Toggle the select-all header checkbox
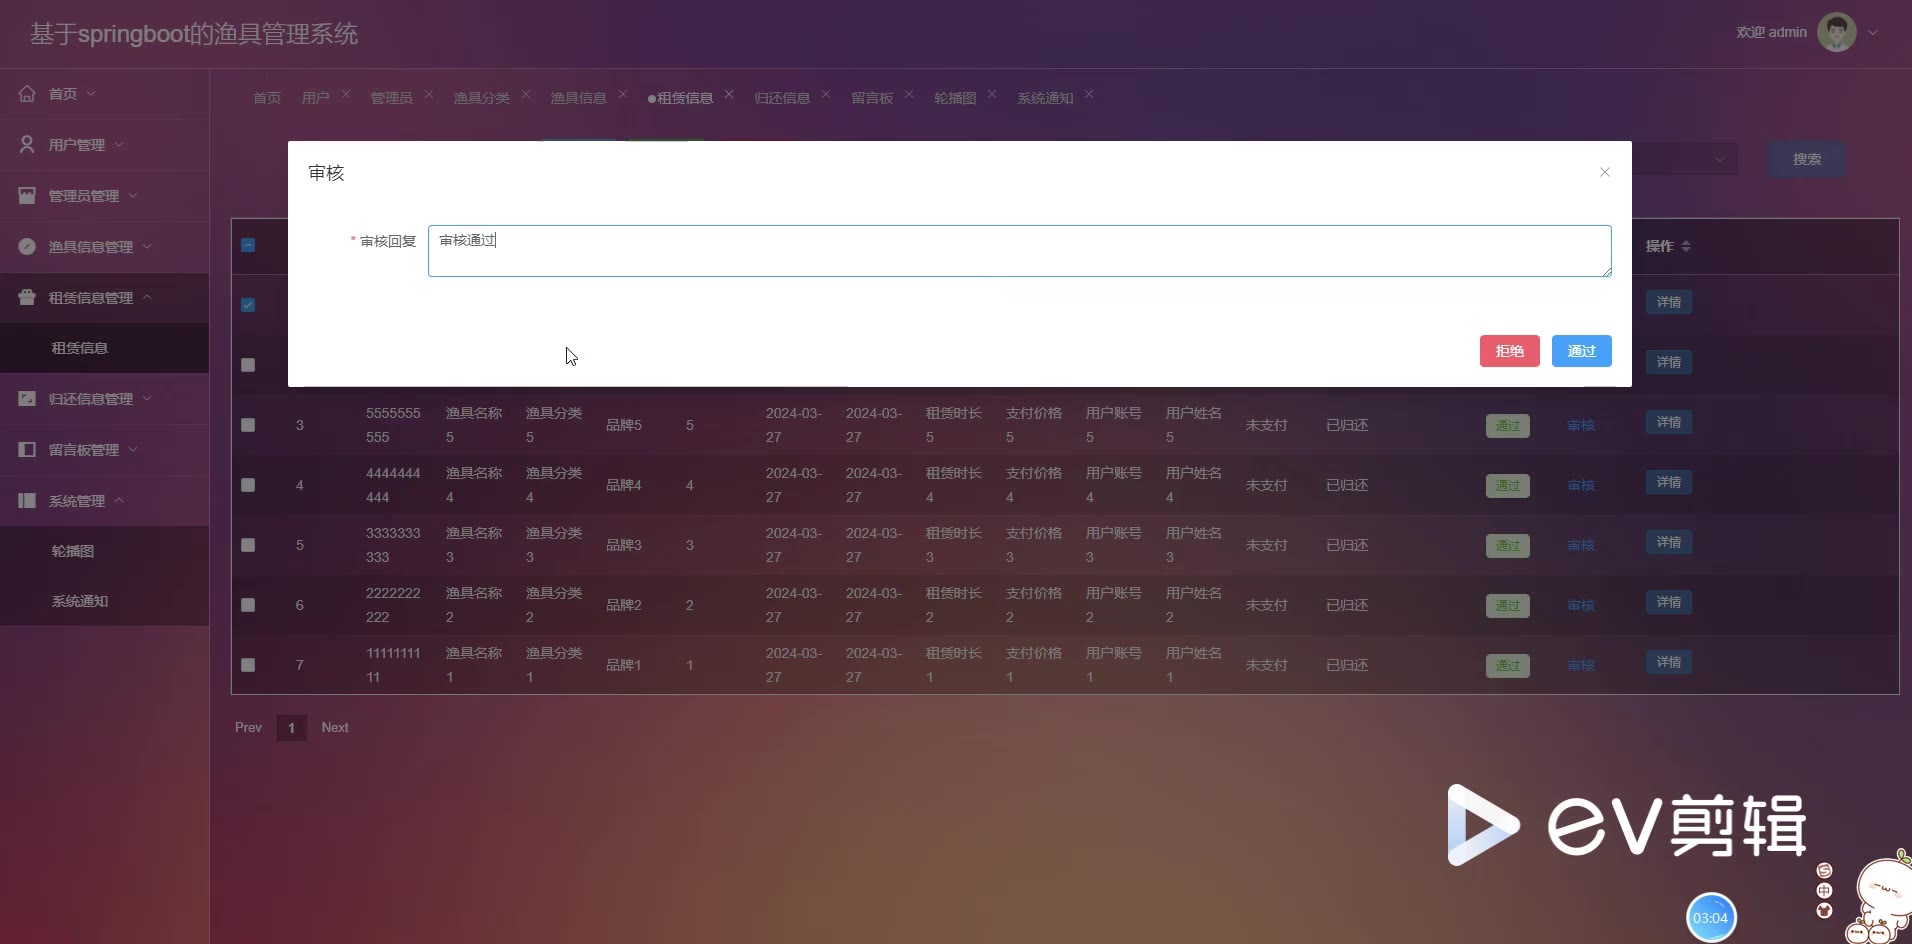The image size is (1912, 944). tap(248, 245)
